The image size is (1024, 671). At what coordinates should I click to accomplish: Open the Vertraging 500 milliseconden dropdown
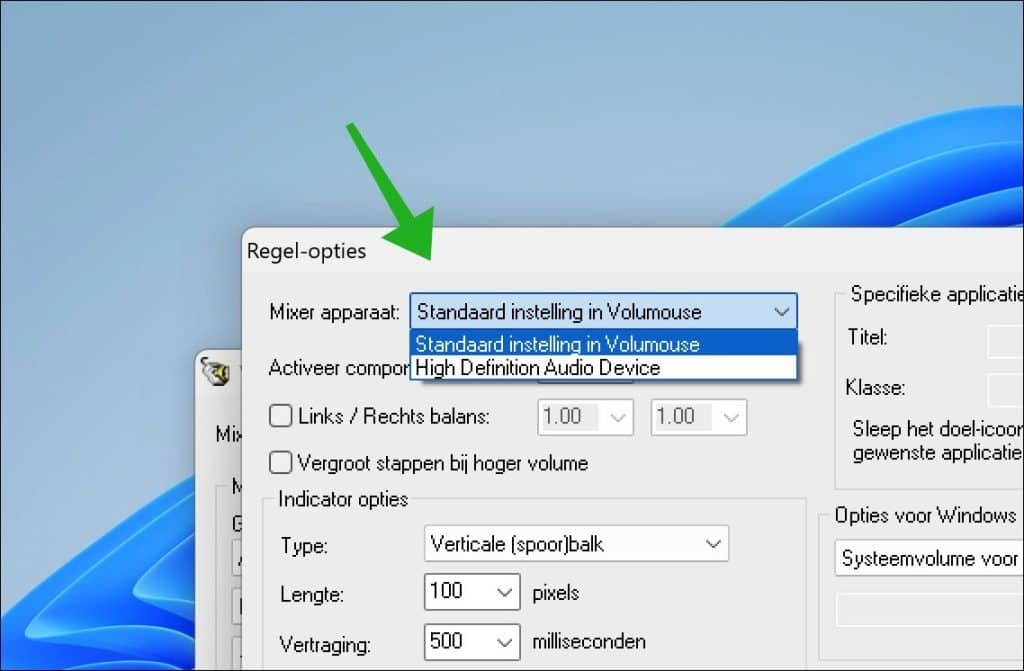472,642
